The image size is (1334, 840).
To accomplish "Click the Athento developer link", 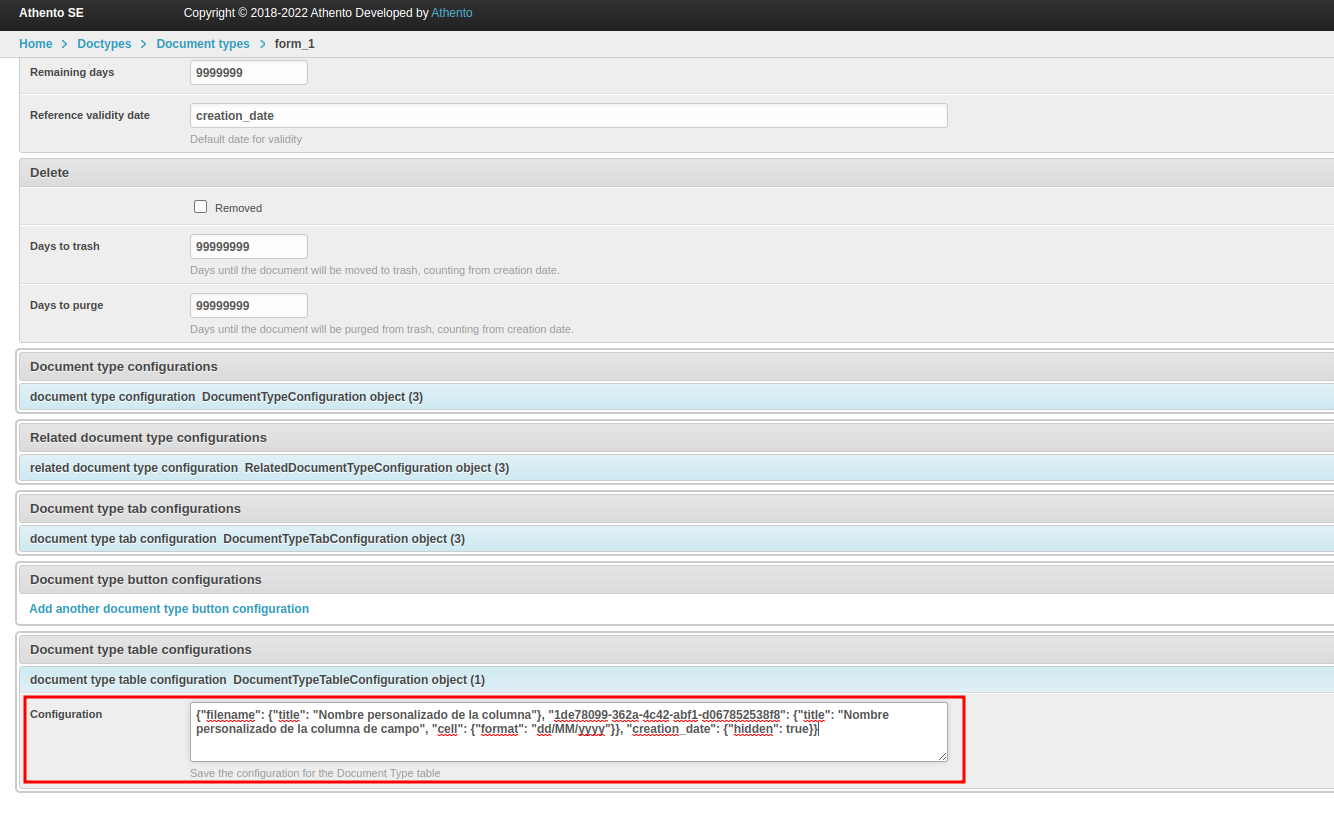I will pyautogui.click(x=451, y=13).
